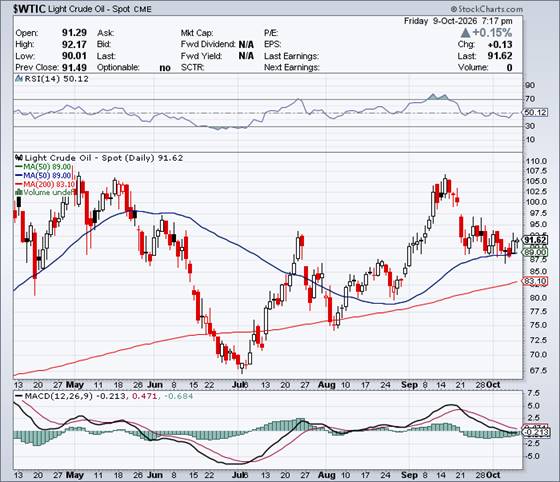Click the RSI indicator icon beside RSI(14)

(19, 79)
